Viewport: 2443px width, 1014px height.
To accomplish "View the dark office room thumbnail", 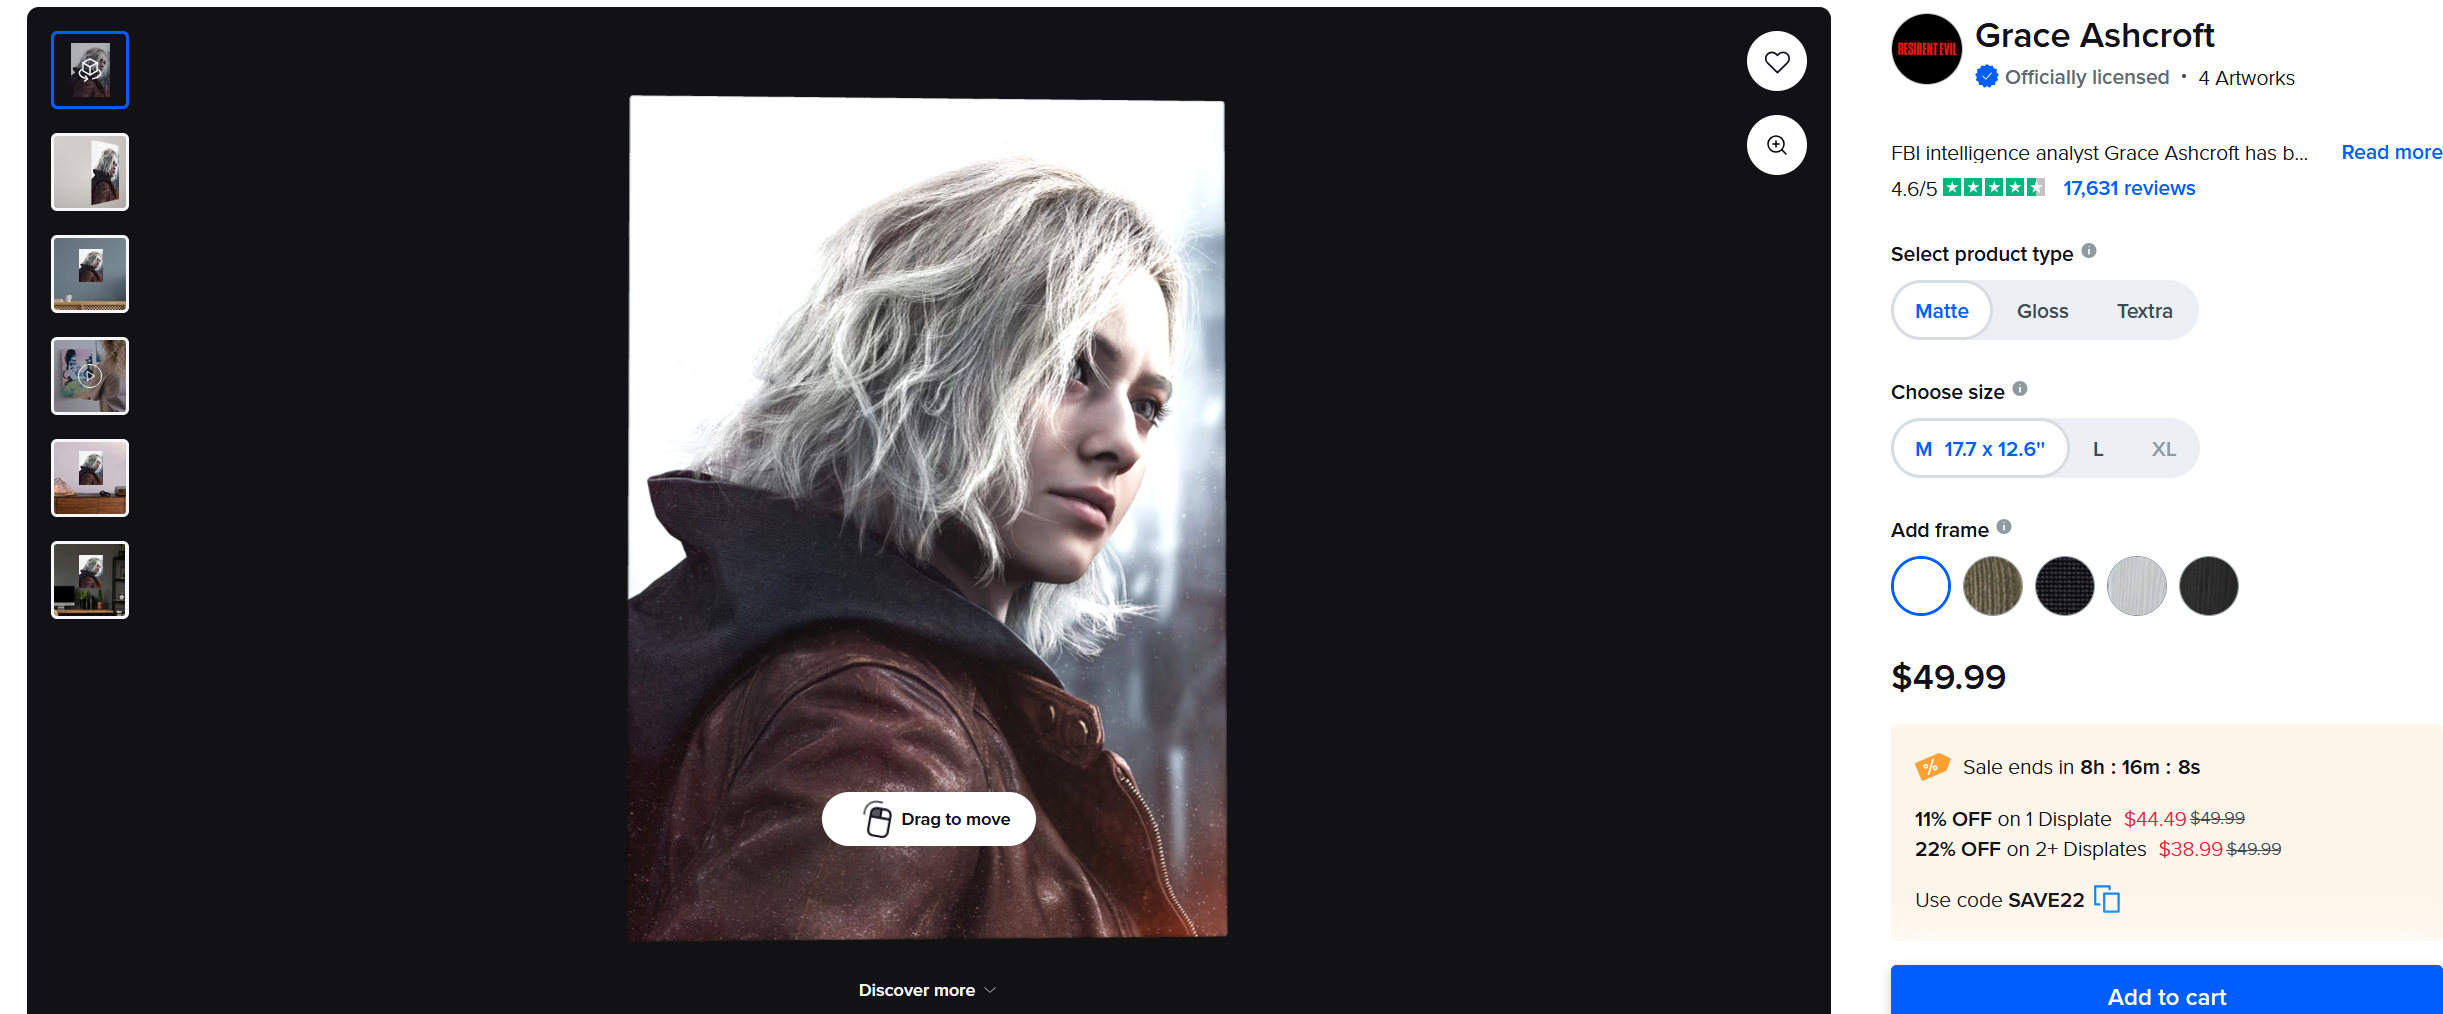I will click(x=90, y=580).
